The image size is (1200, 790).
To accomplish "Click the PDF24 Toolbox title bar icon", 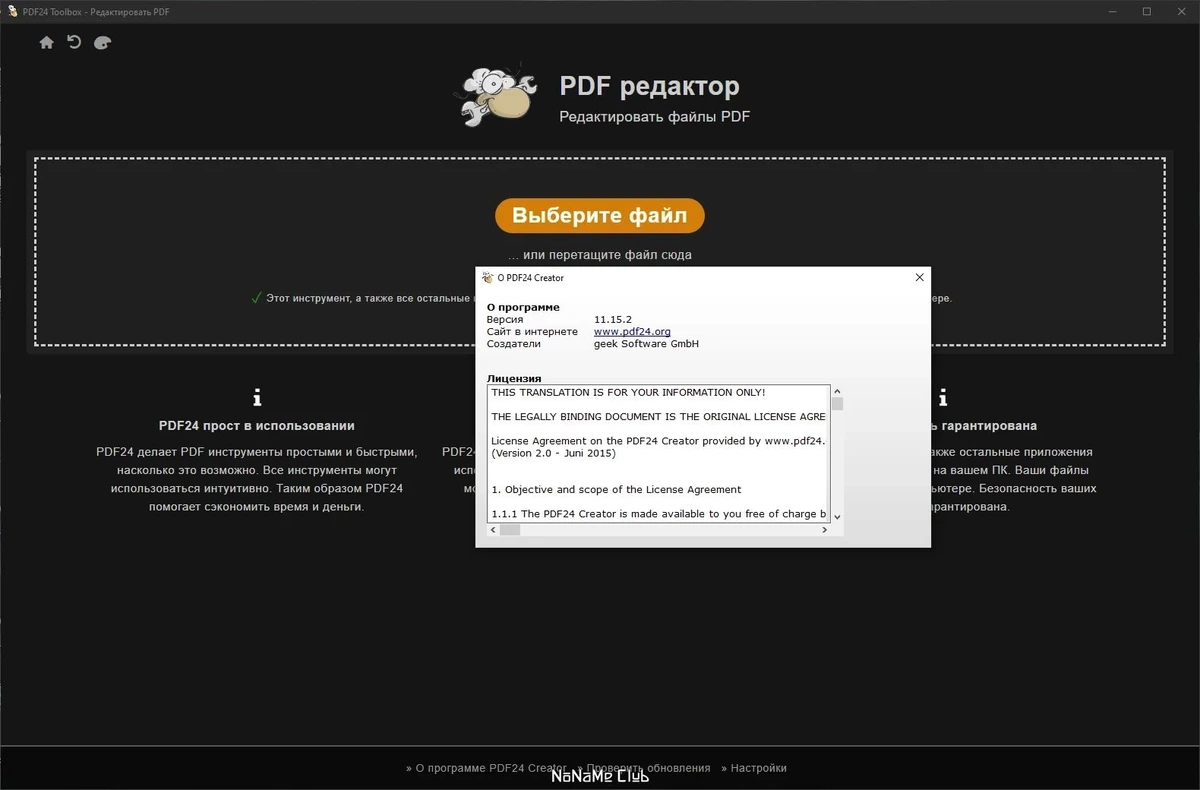I will (12, 11).
